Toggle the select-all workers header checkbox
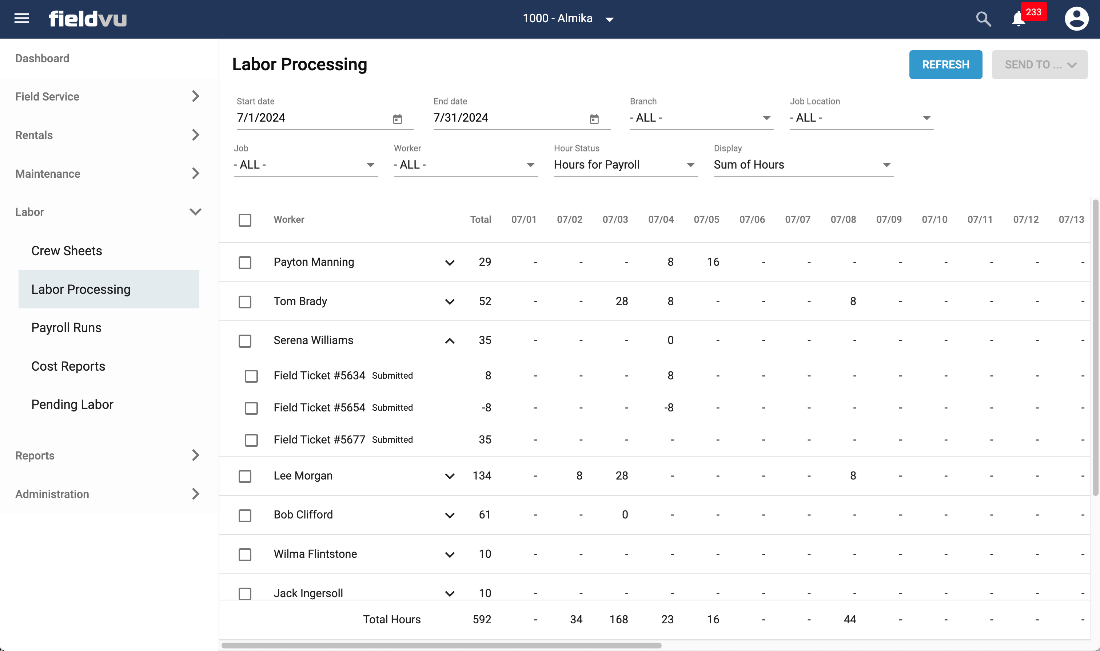Viewport: 1100px width, 651px height. click(x=245, y=220)
